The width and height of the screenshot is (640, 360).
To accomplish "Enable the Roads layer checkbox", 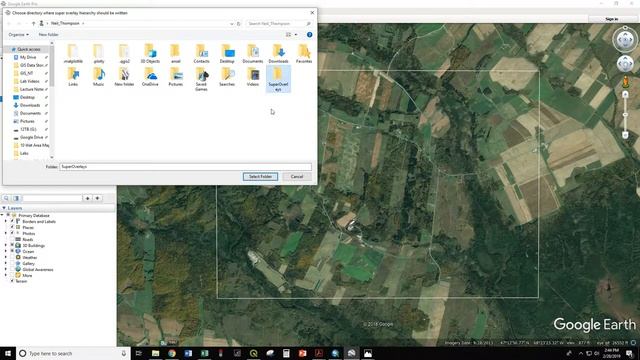I will [x=12, y=239].
